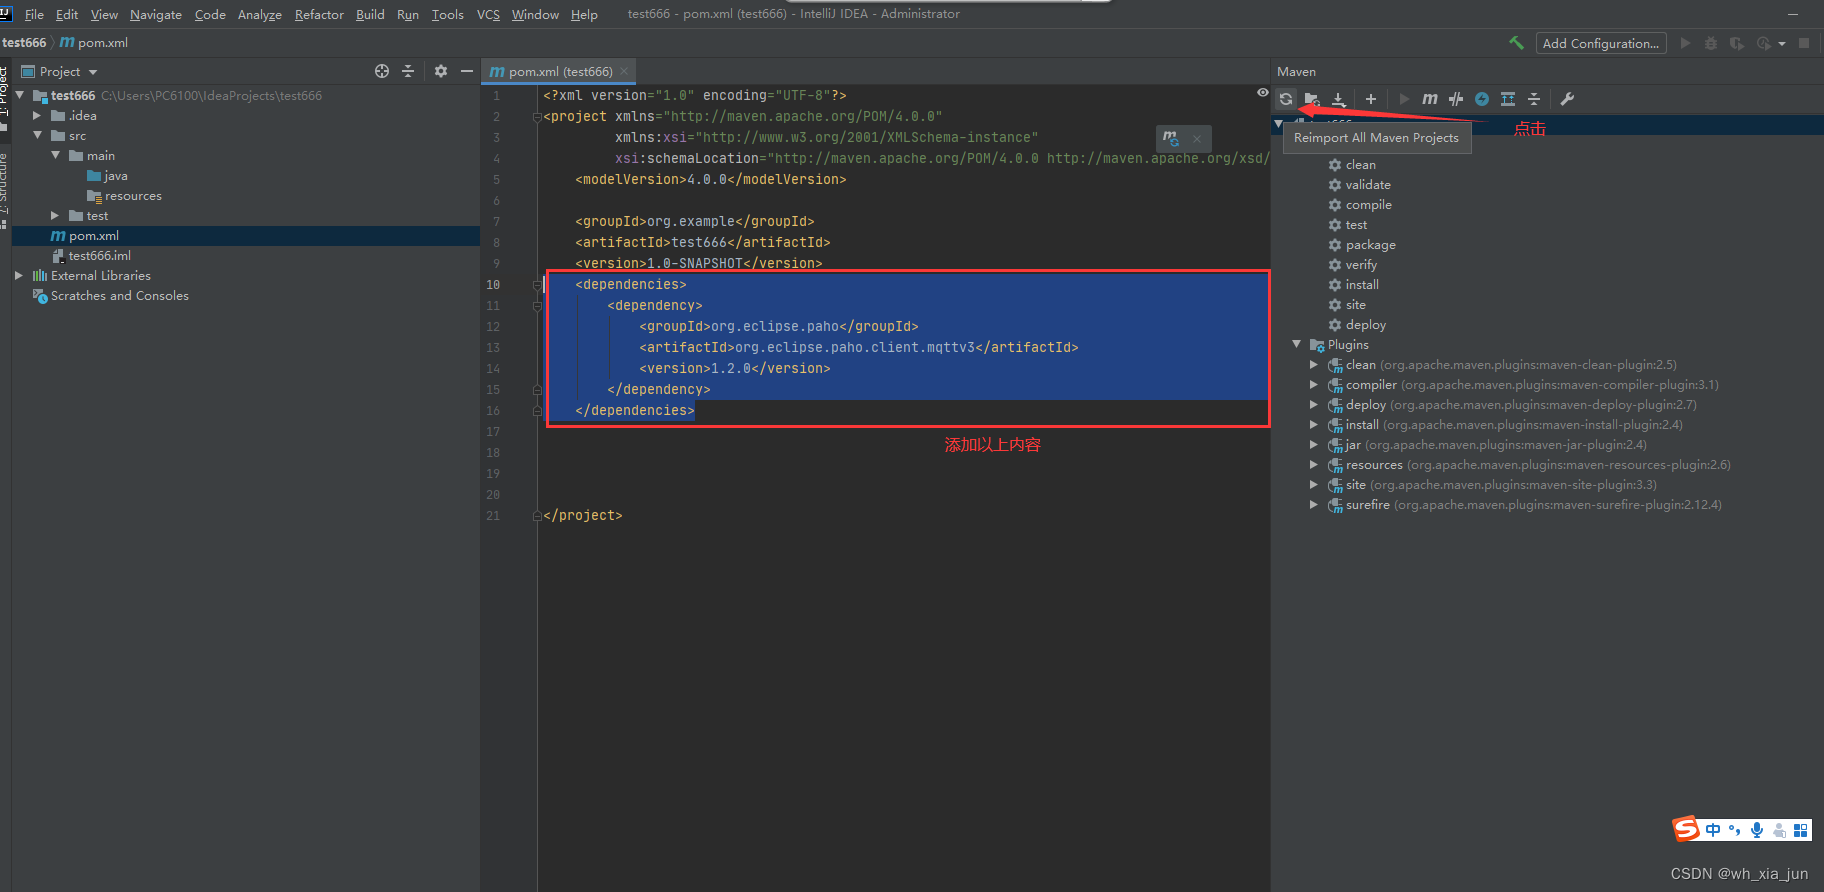Open the Navigate menu
Viewport: 1824px width, 892px height.
tap(156, 14)
